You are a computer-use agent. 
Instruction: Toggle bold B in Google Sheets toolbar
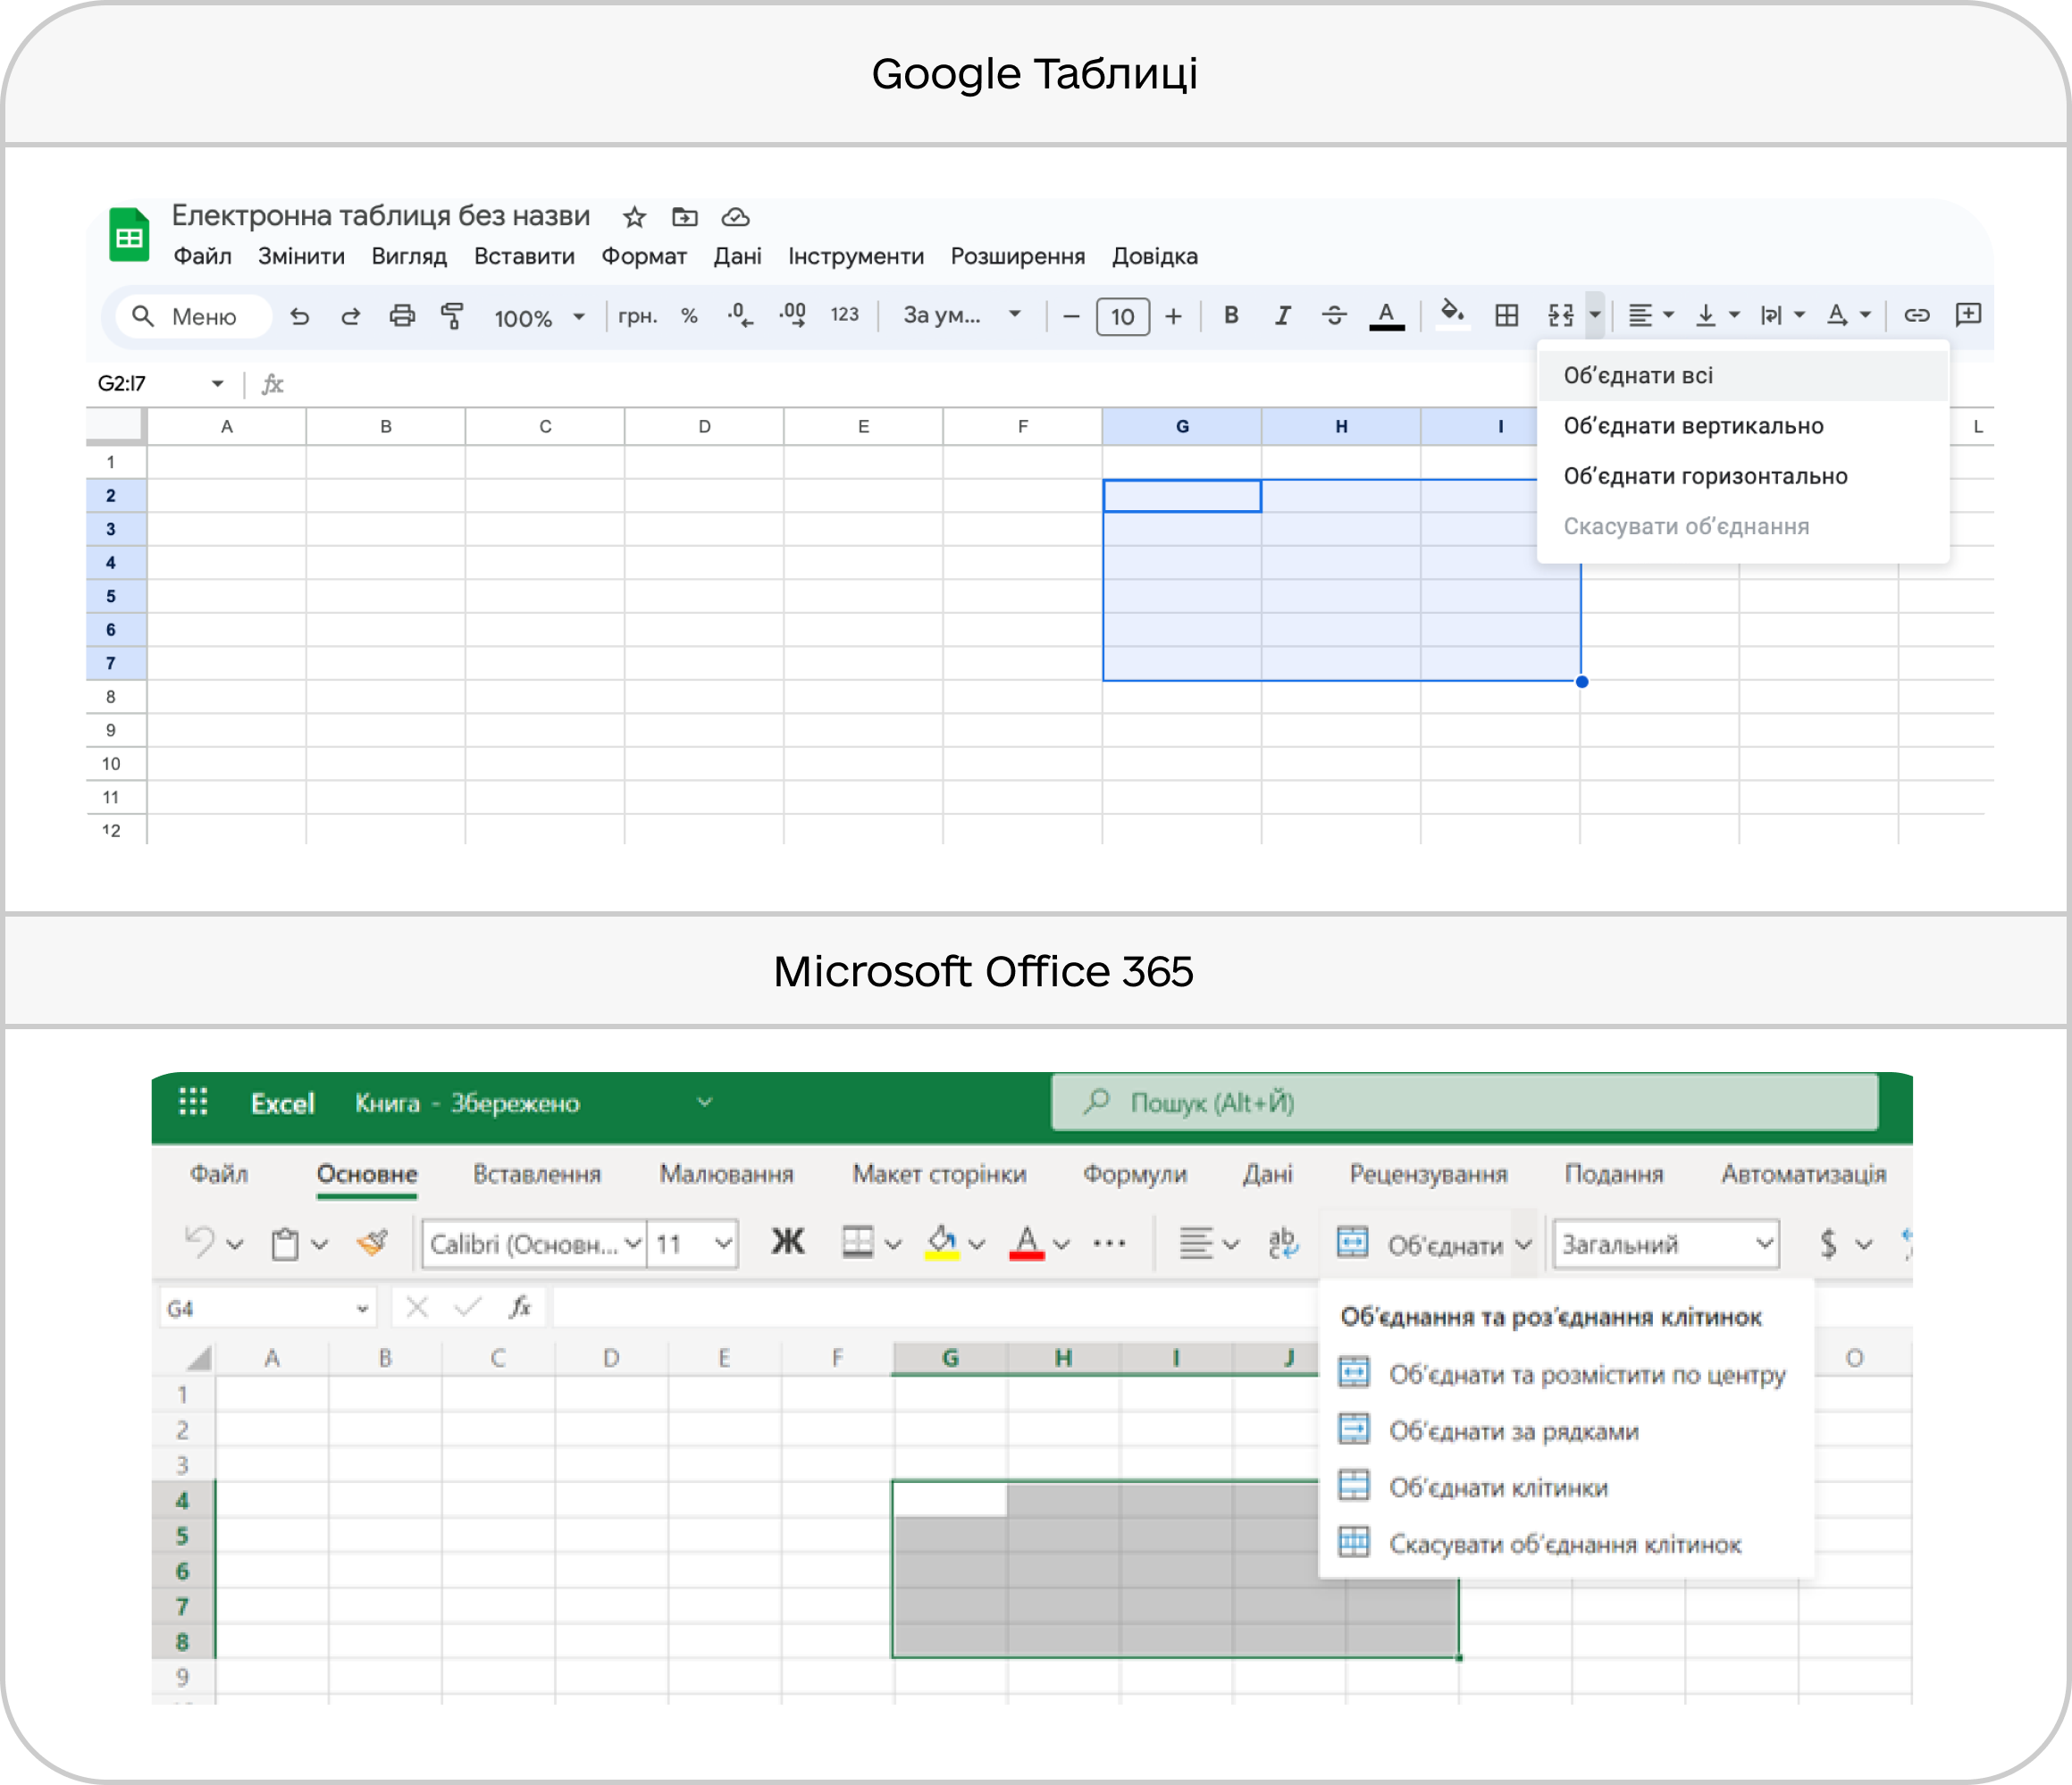(x=1231, y=315)
